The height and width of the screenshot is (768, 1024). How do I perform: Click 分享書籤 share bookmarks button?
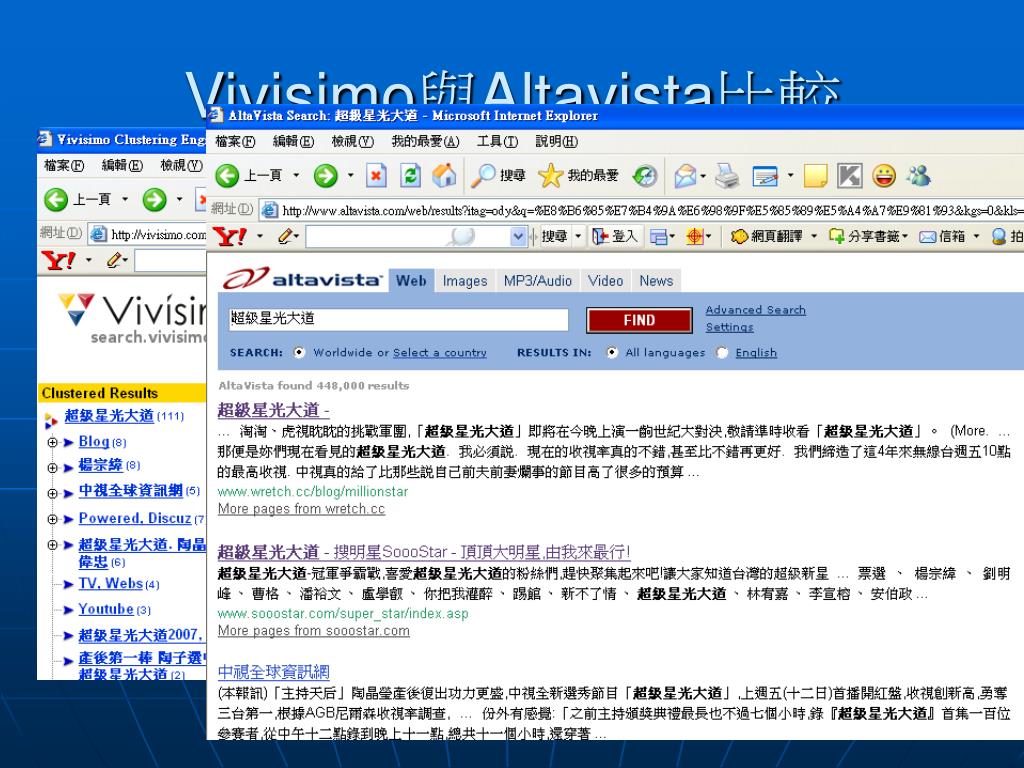tap(864, 236)
